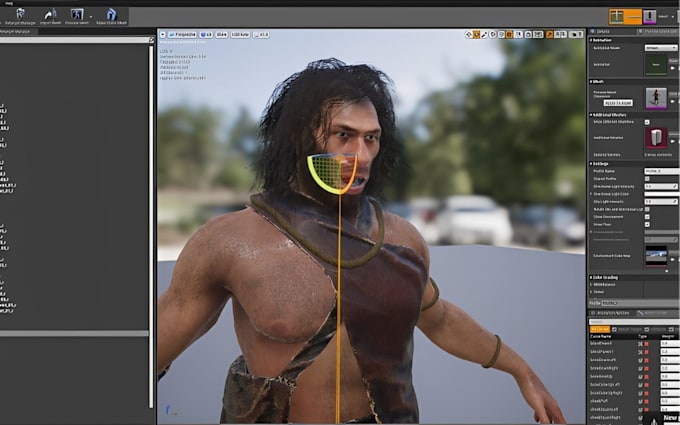This screenshot has width=680, height=425.
Task: Click left panel vertical scrollbar
Action: point(151,225)
